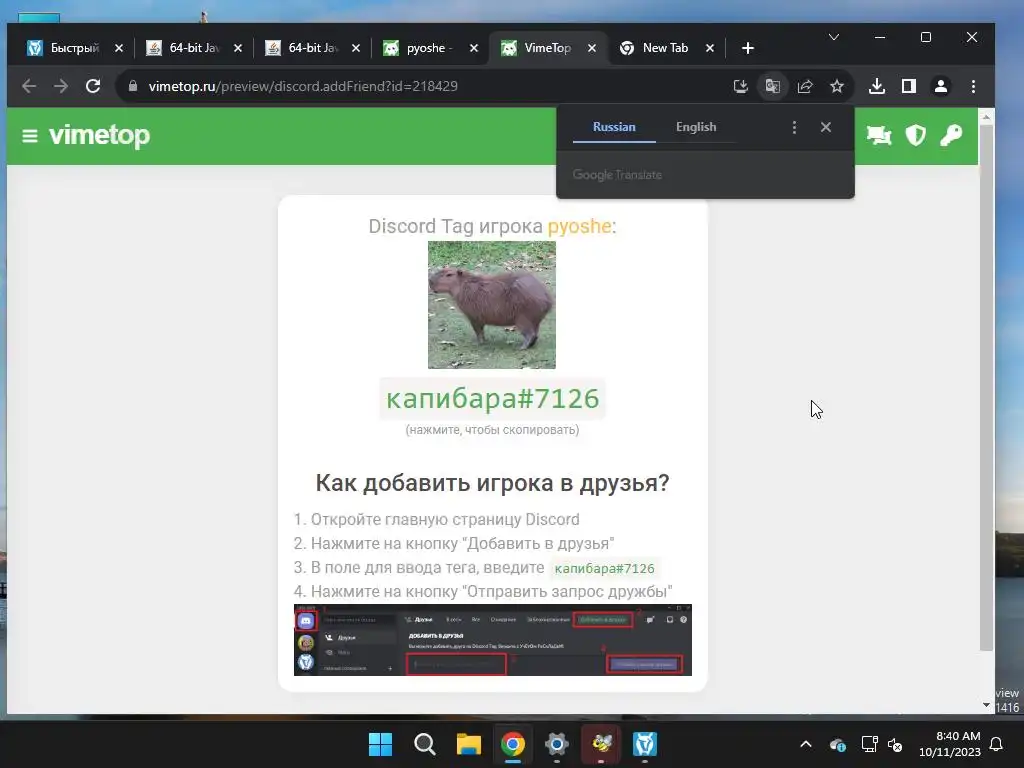Open the notifications bell
1024x768 pixels.
997,744
